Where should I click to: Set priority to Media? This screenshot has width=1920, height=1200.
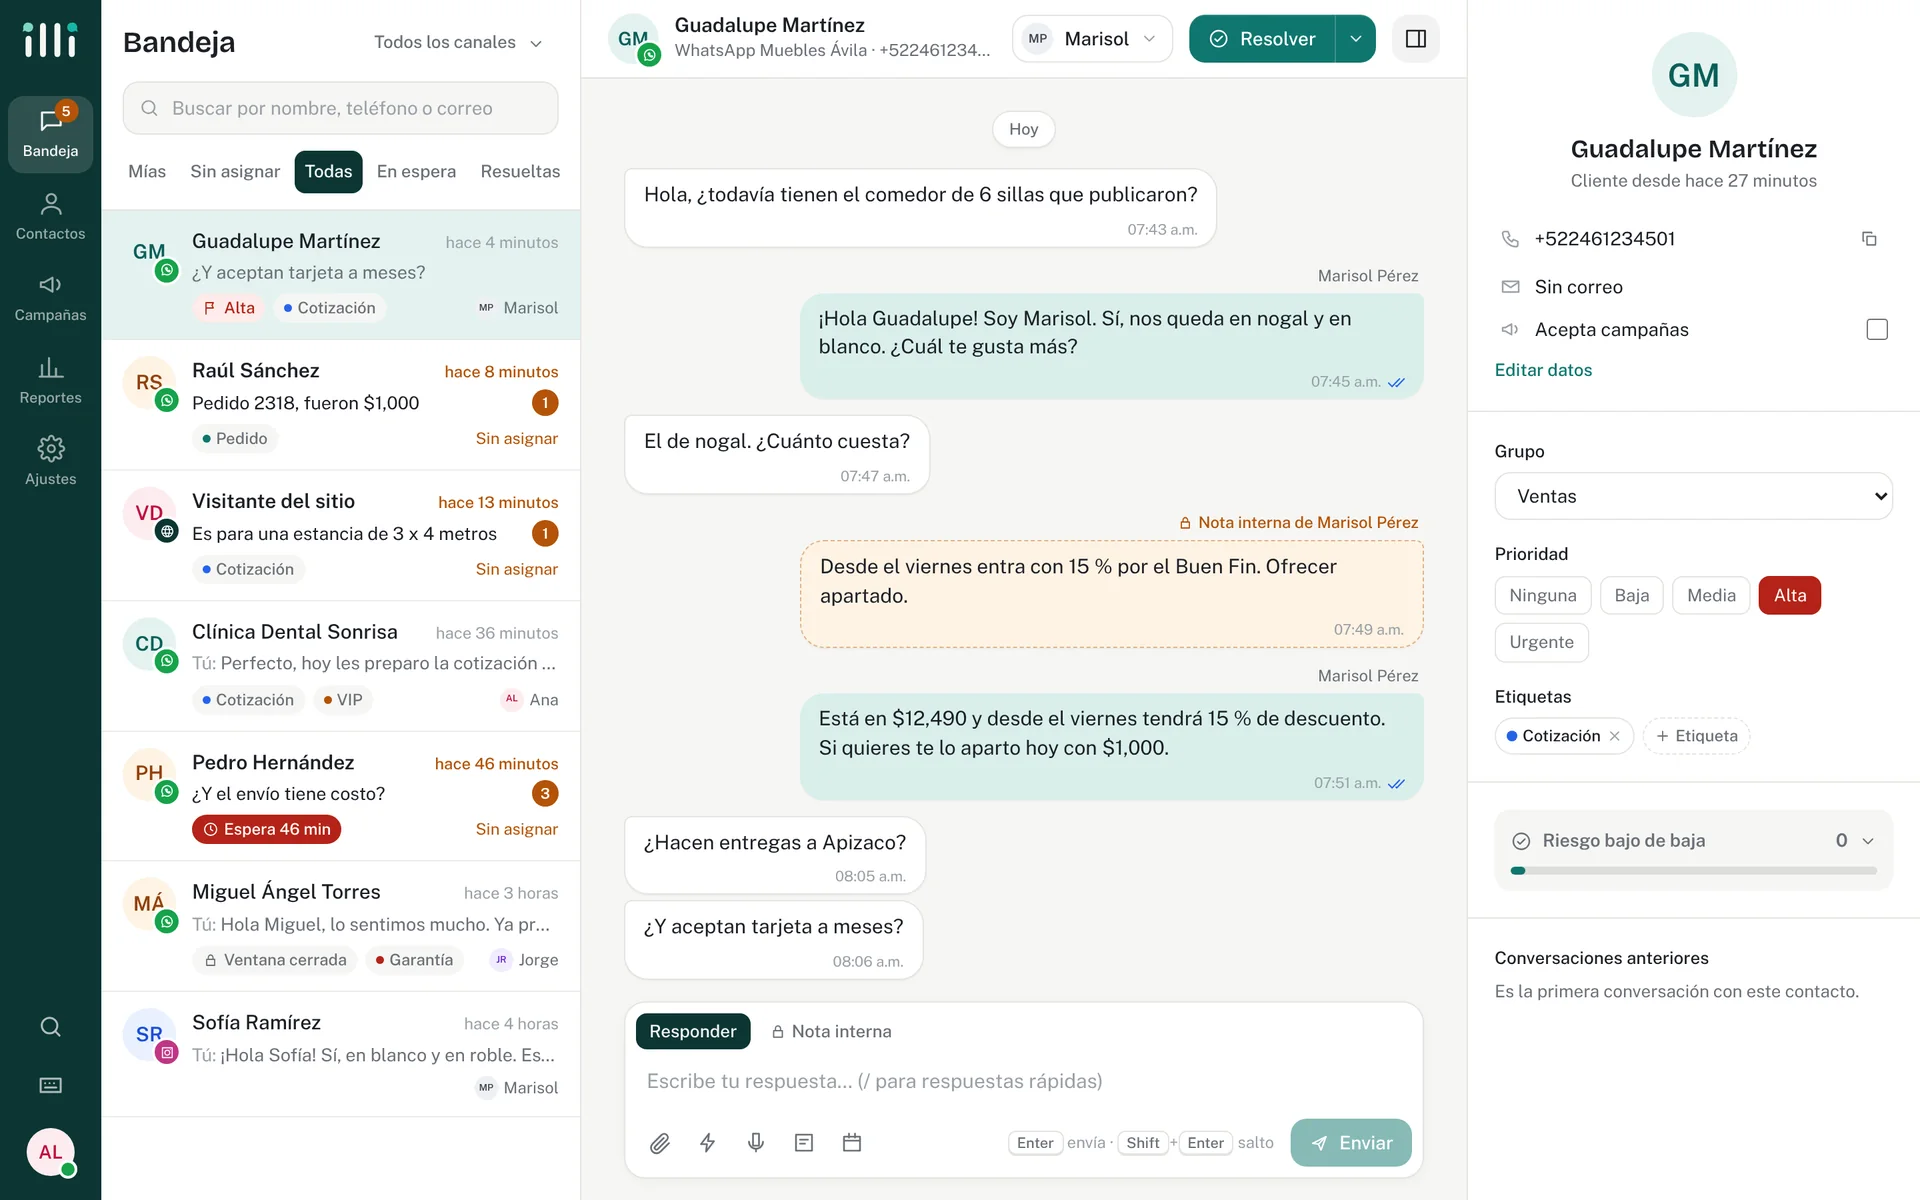click(1711, 595)
